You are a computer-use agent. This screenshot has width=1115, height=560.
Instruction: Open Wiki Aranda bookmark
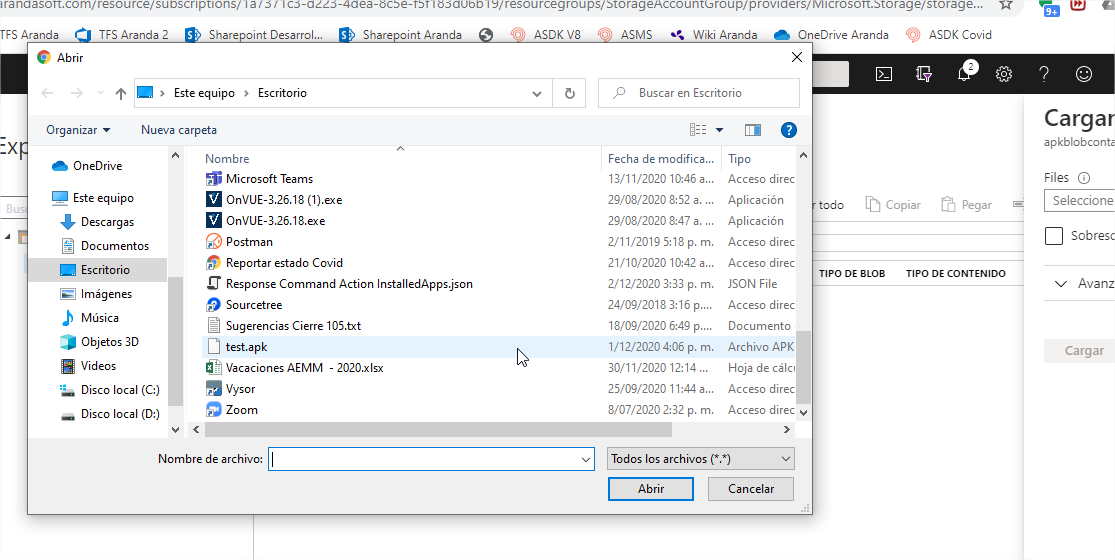pyautogui.click(x=713, y=35)
